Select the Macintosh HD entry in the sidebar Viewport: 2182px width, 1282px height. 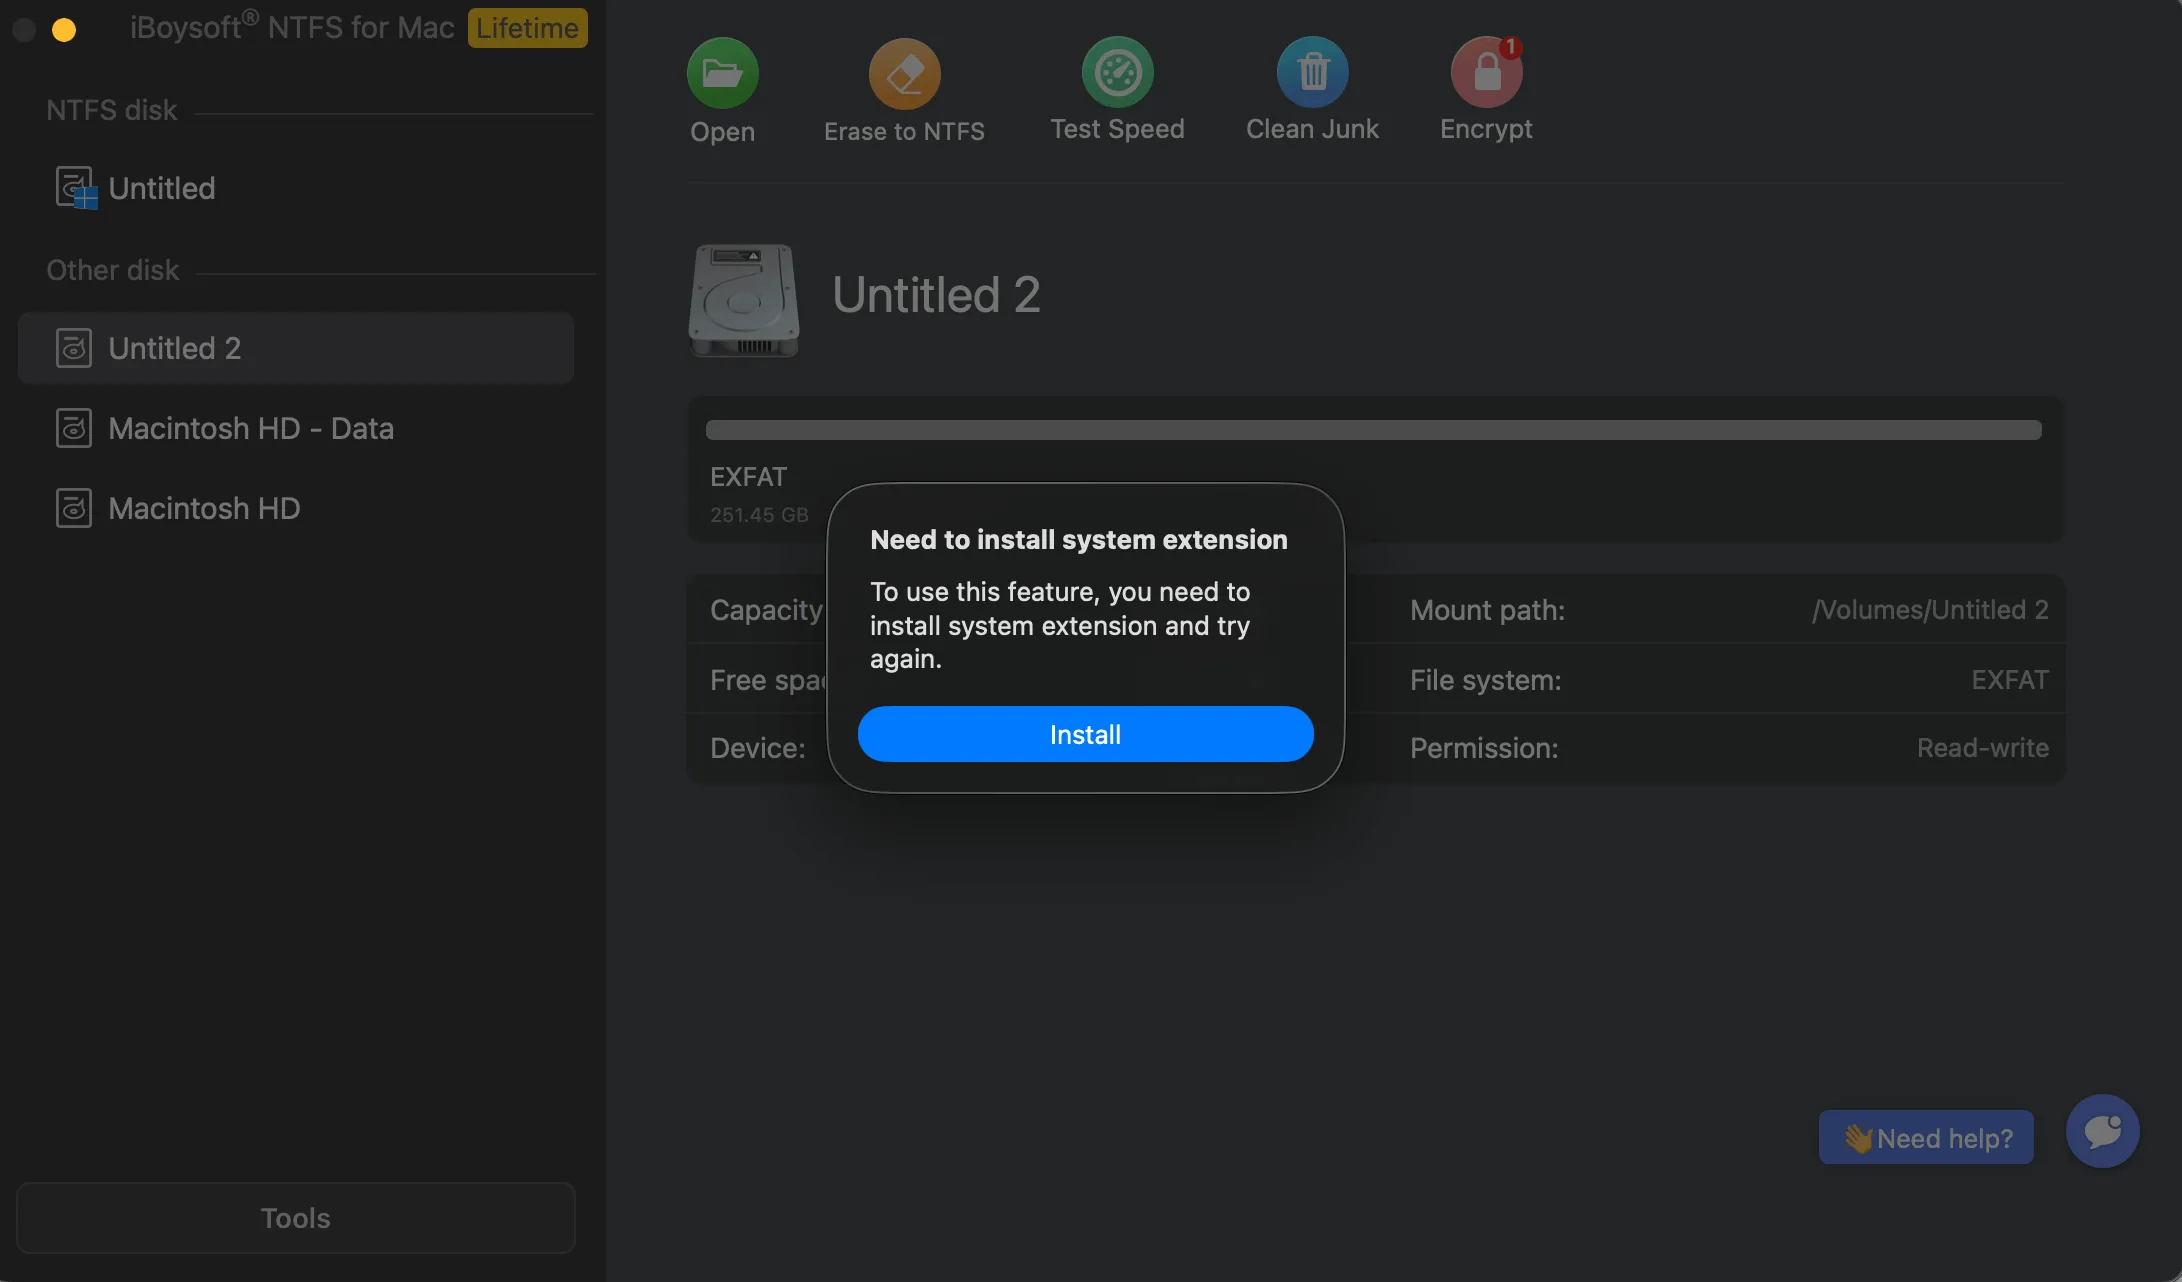point(296,508)
